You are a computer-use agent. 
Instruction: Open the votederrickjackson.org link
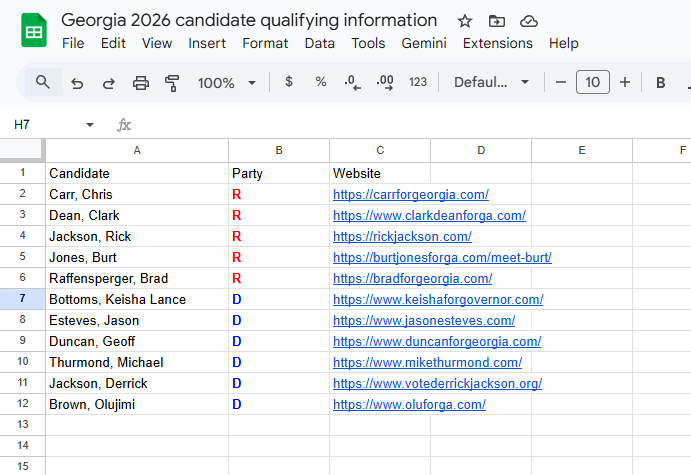[437, 383]
